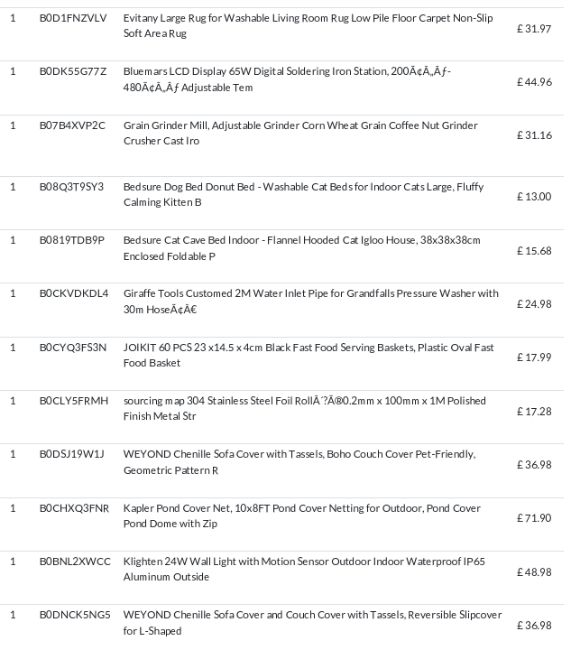
Task: Click ASIN B0CKVDKDL4
Action: coord(74,293)
